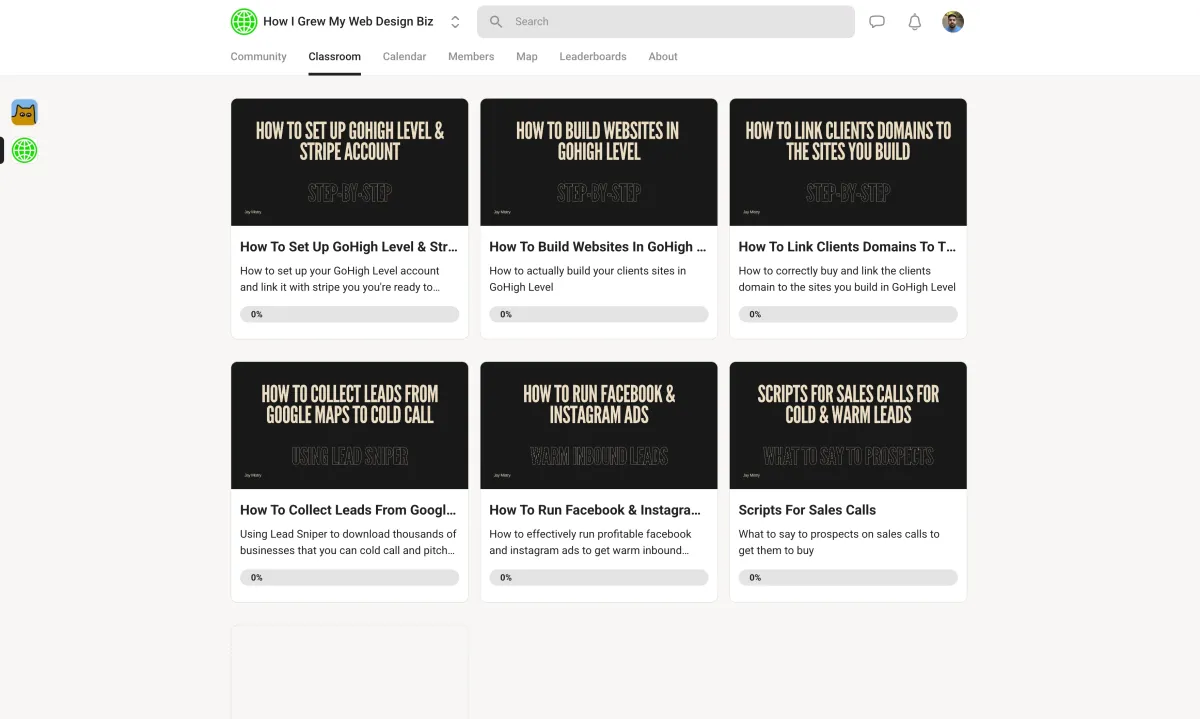1200x719 pixels.
Task: Click progress bar of Link Clients Domains course
Action: pyautogui.click(x=848, y=314)
